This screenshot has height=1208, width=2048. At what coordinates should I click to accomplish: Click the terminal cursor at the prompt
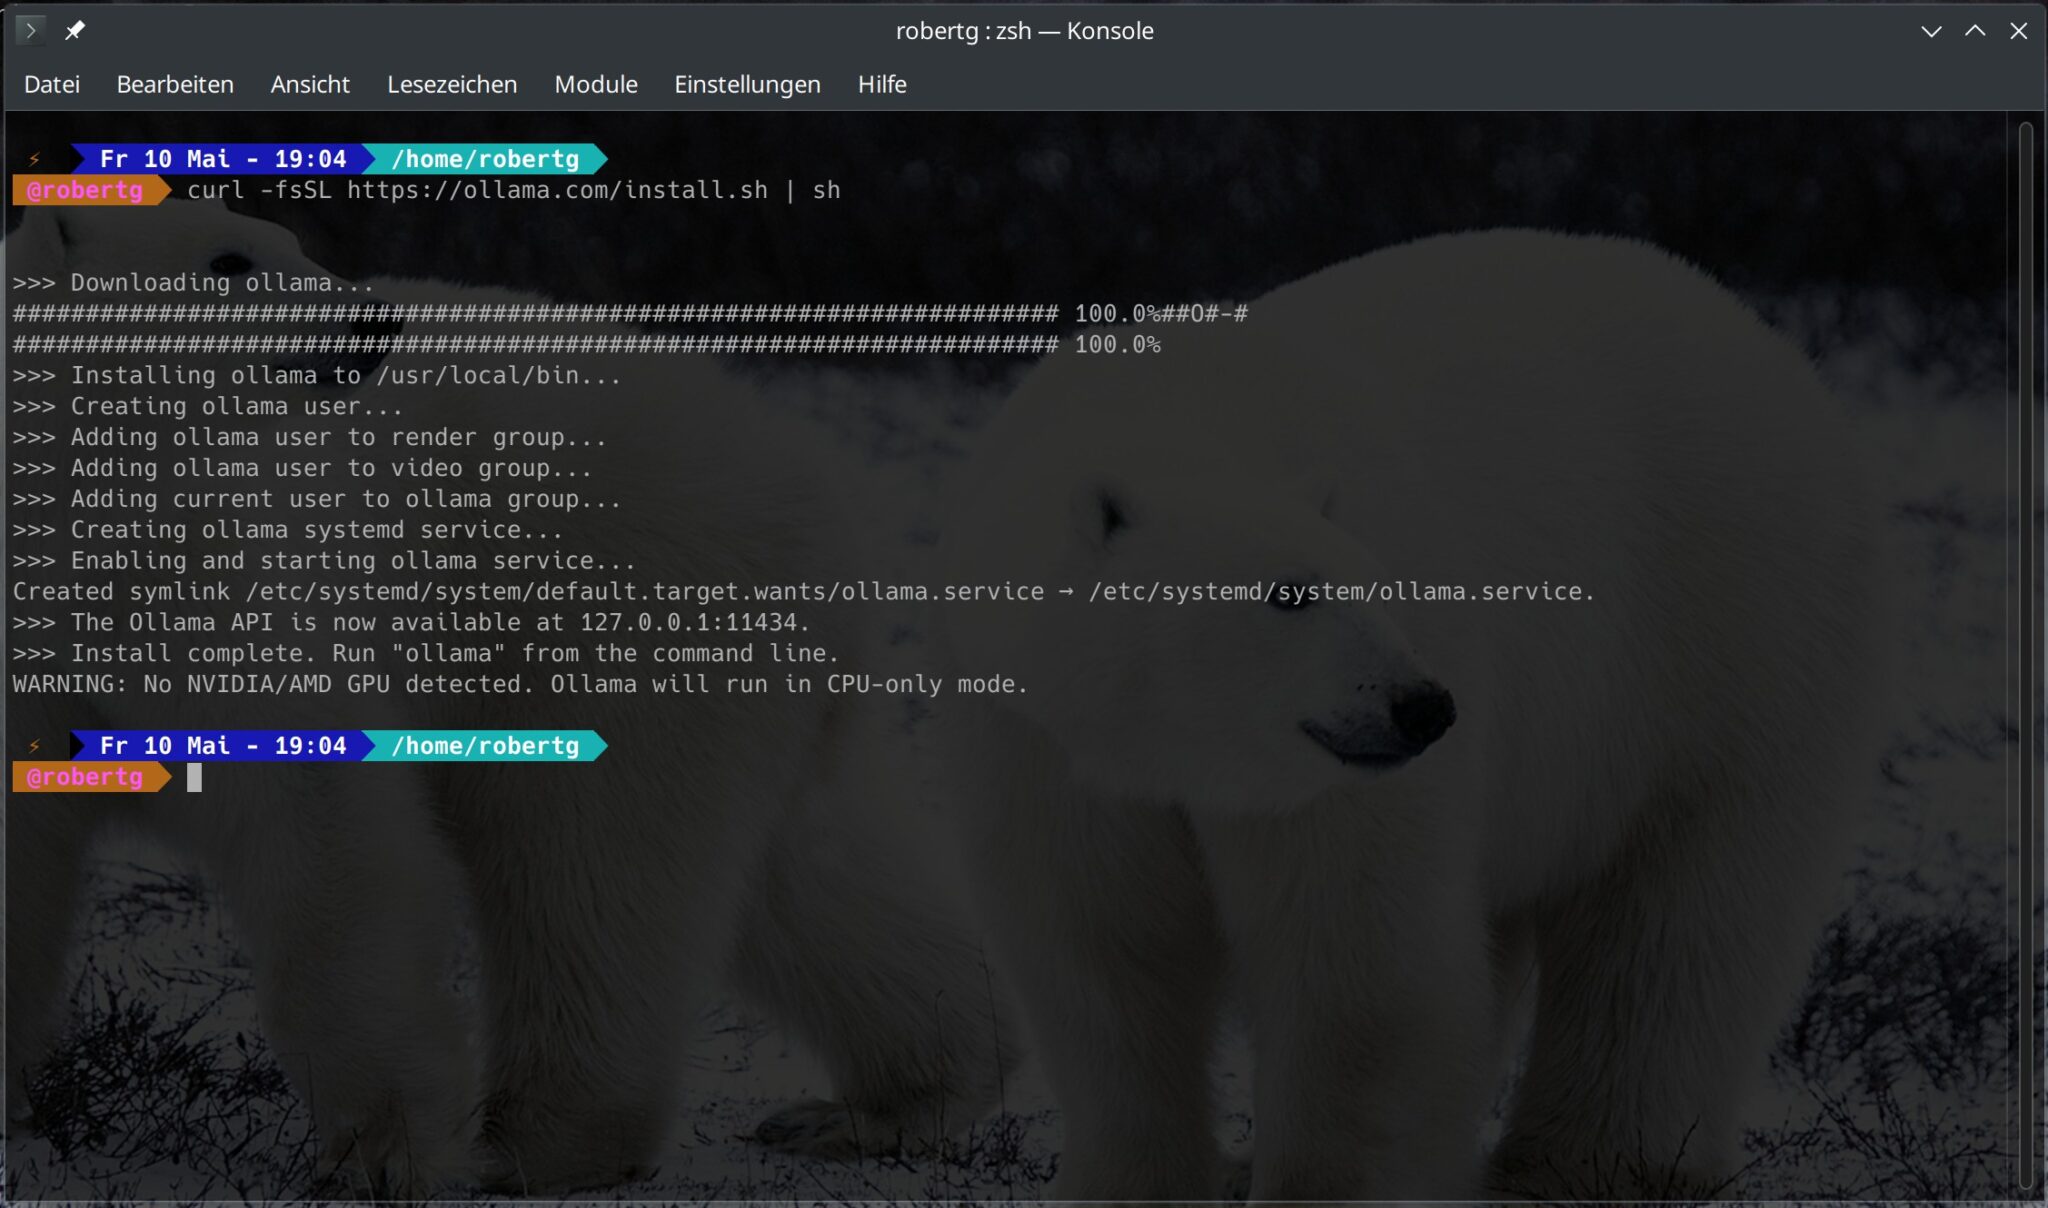click(194, 777)
